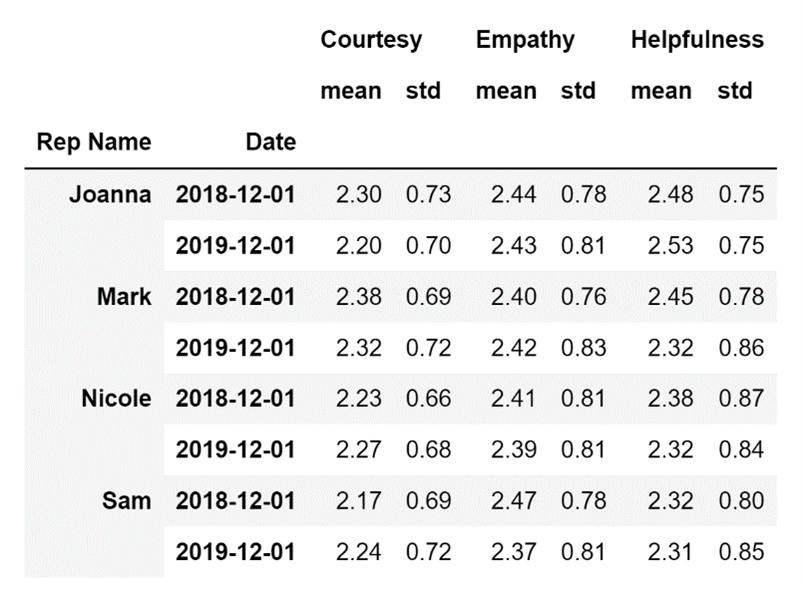Click the Courtesy column header
This screenshot has height=591, width=802.
click(371, 40)
